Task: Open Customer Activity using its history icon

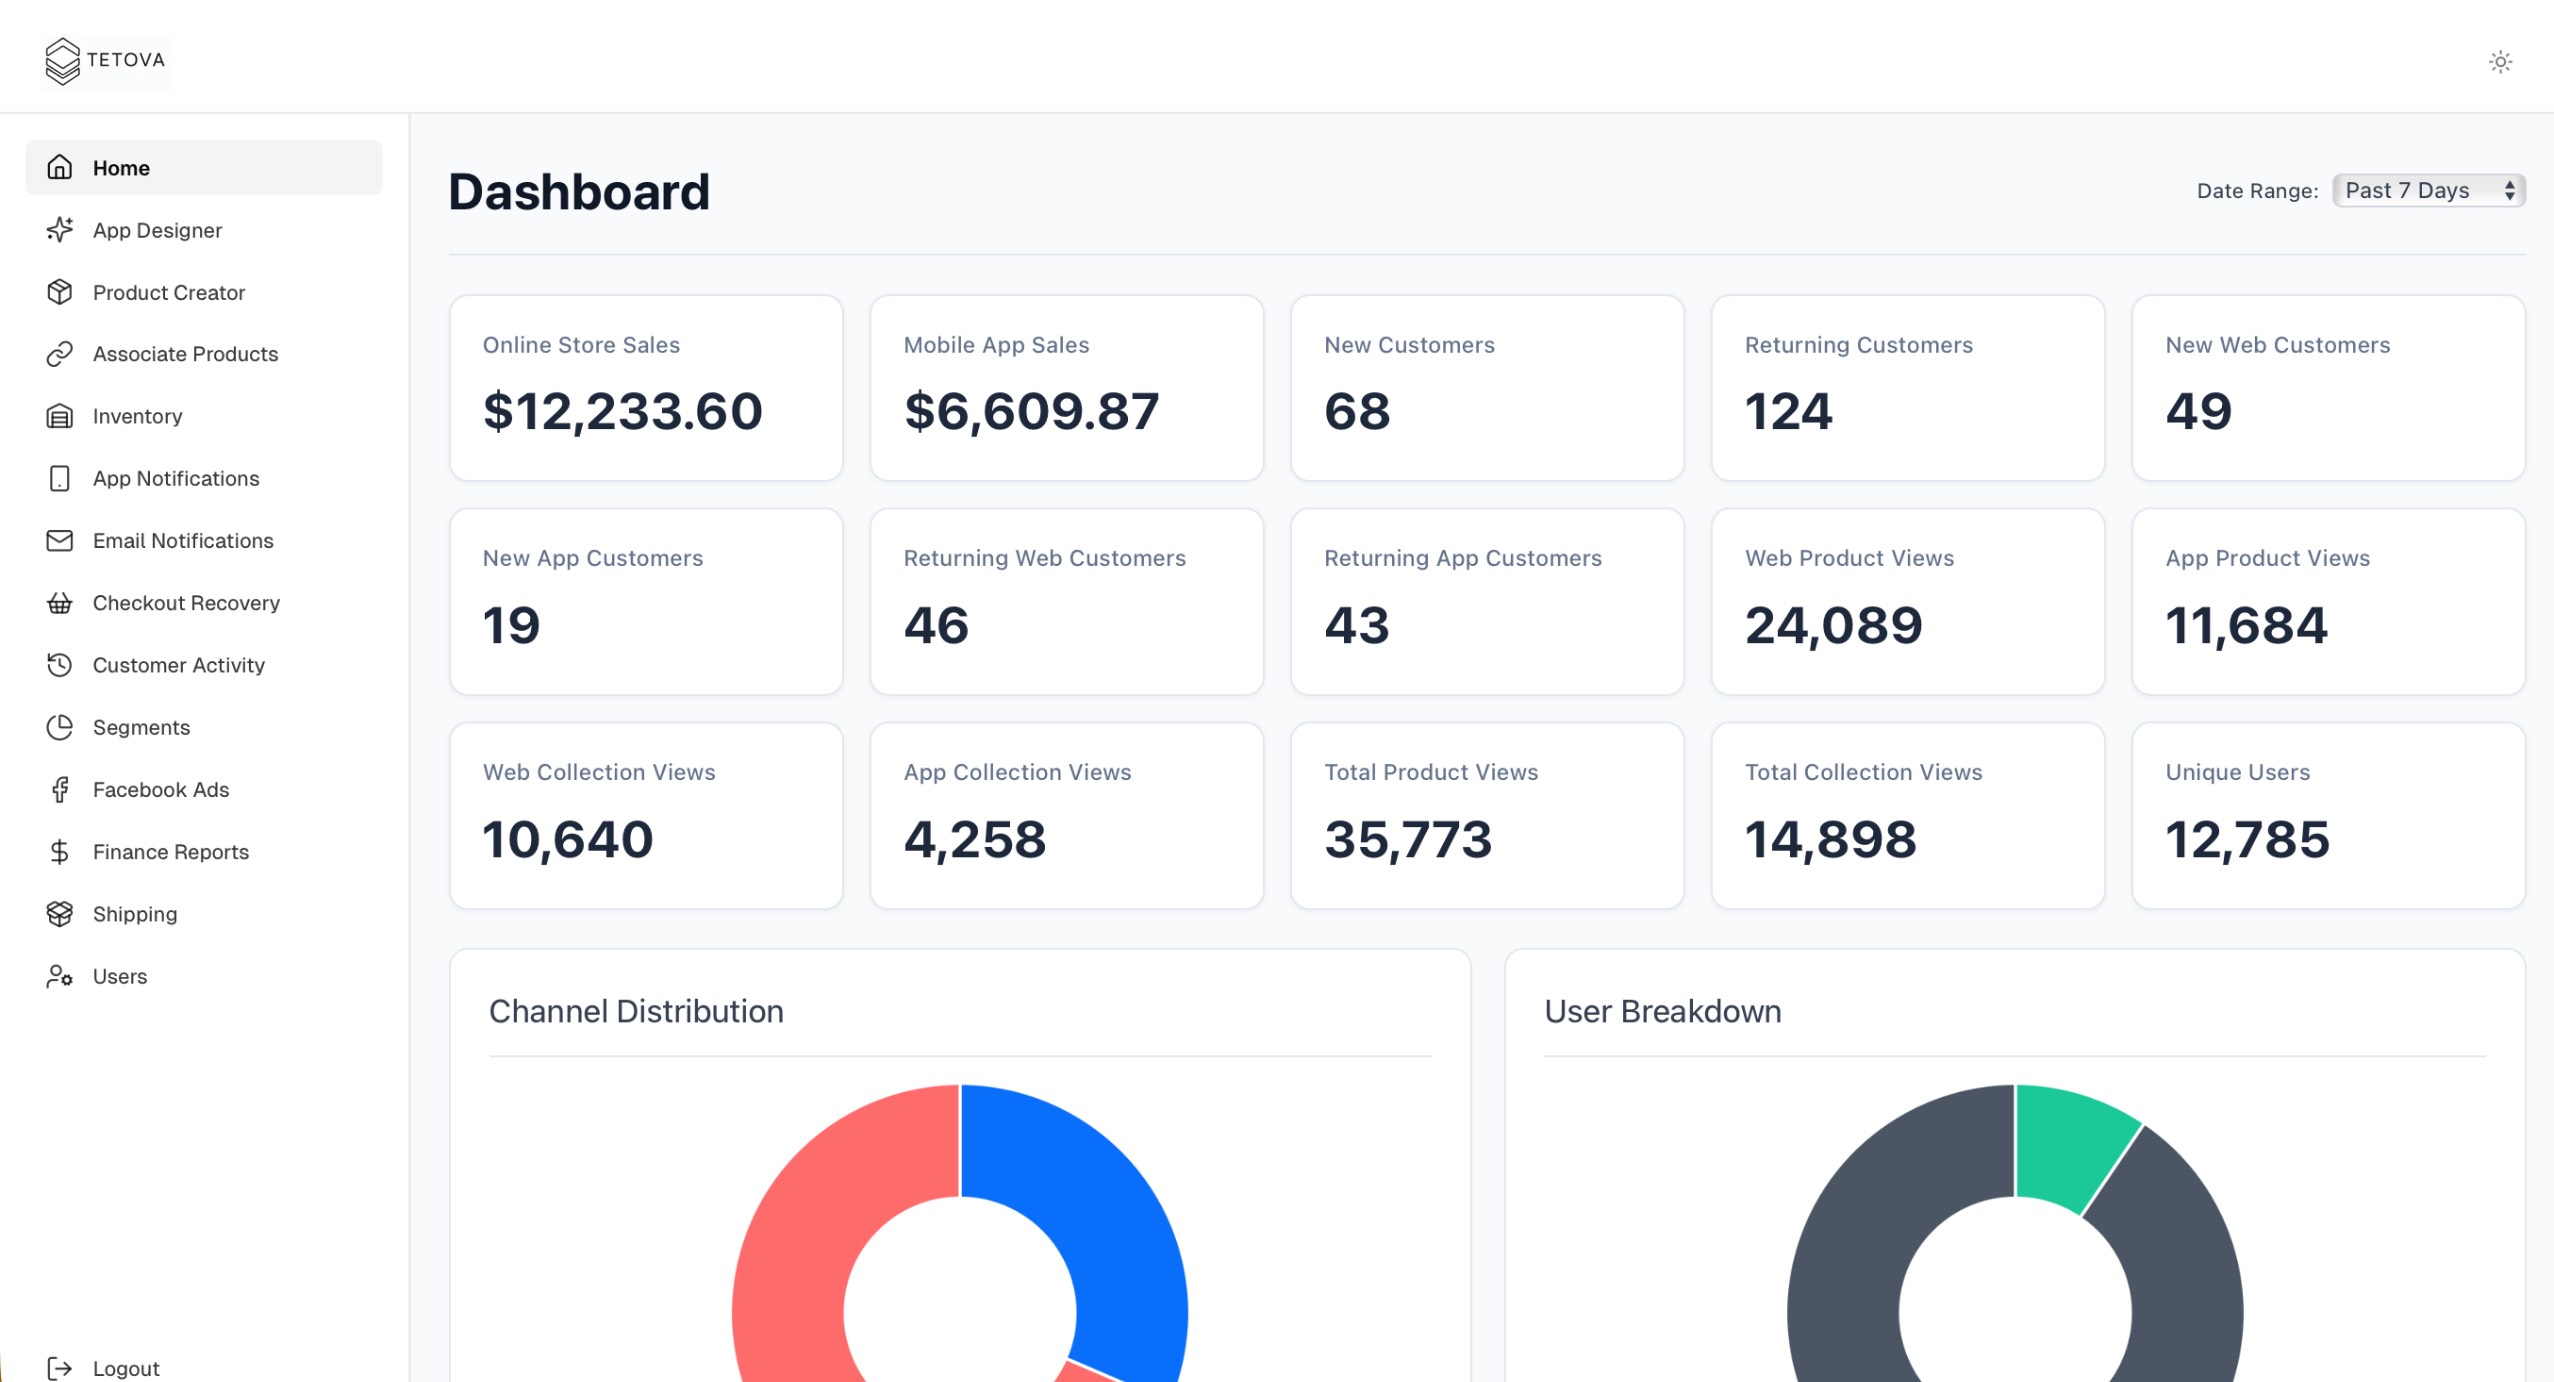Action: (59, 665)
